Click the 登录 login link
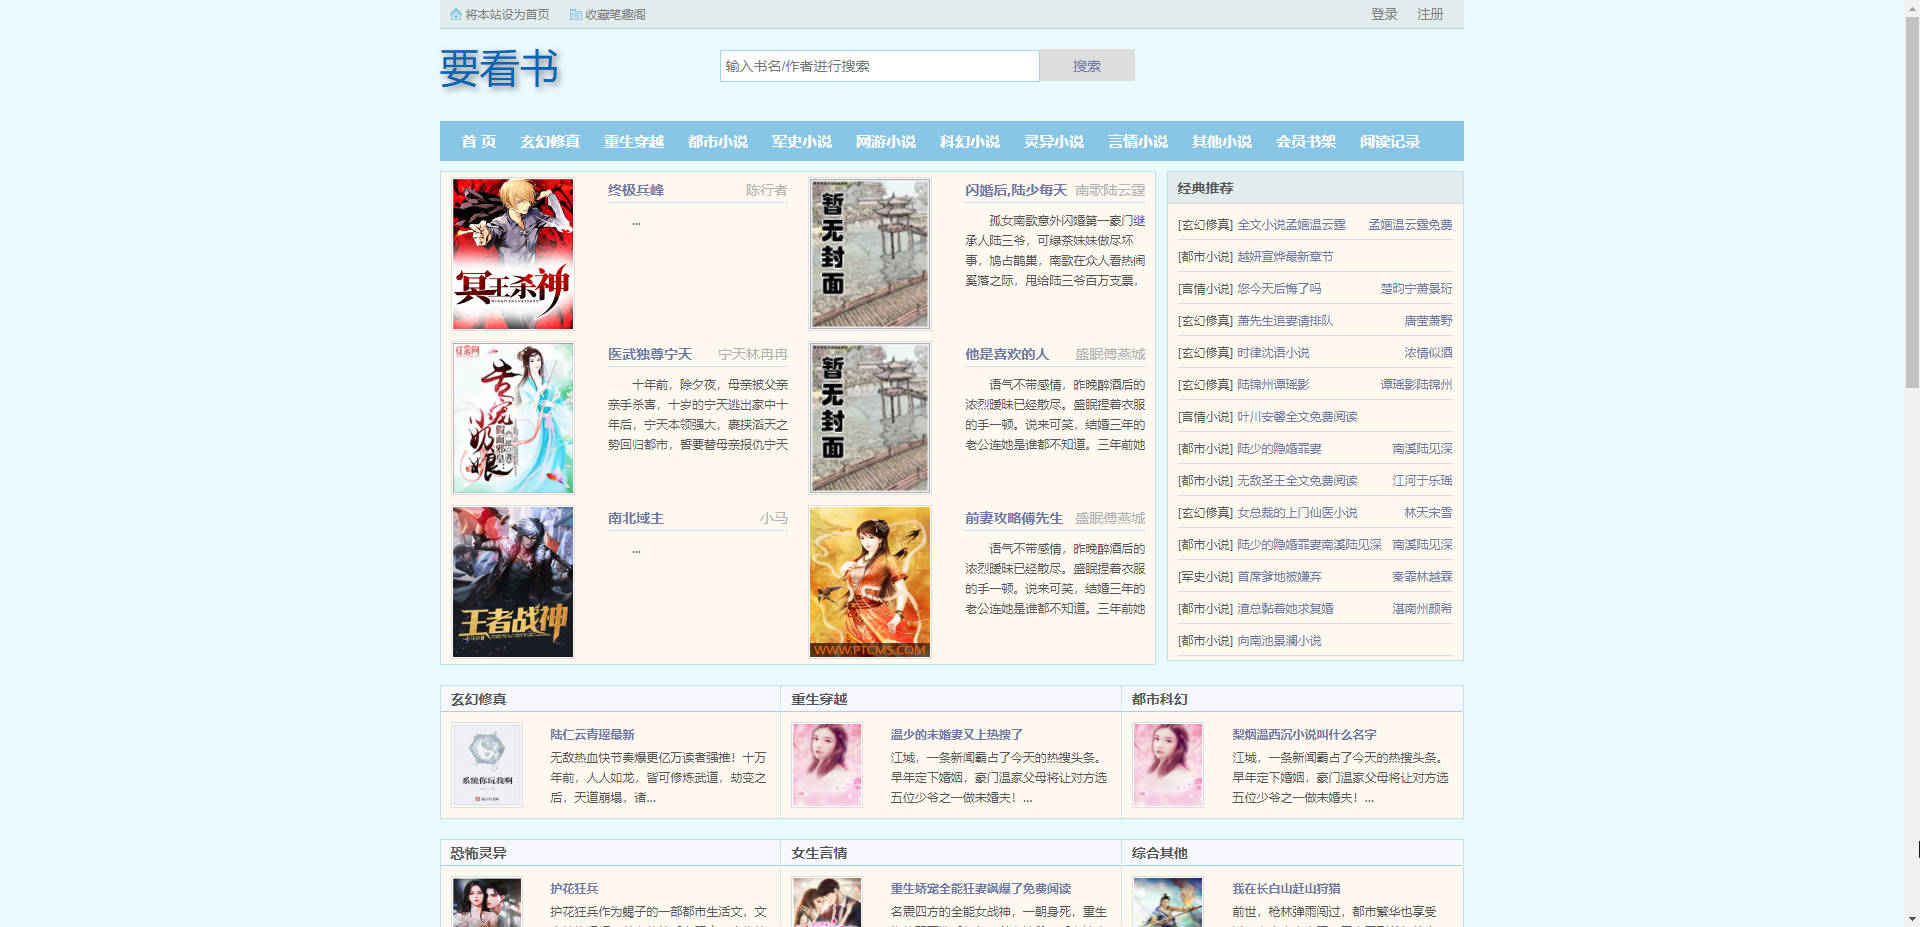The width and height of the screenshot is (1920, 927). [1384, 15]
